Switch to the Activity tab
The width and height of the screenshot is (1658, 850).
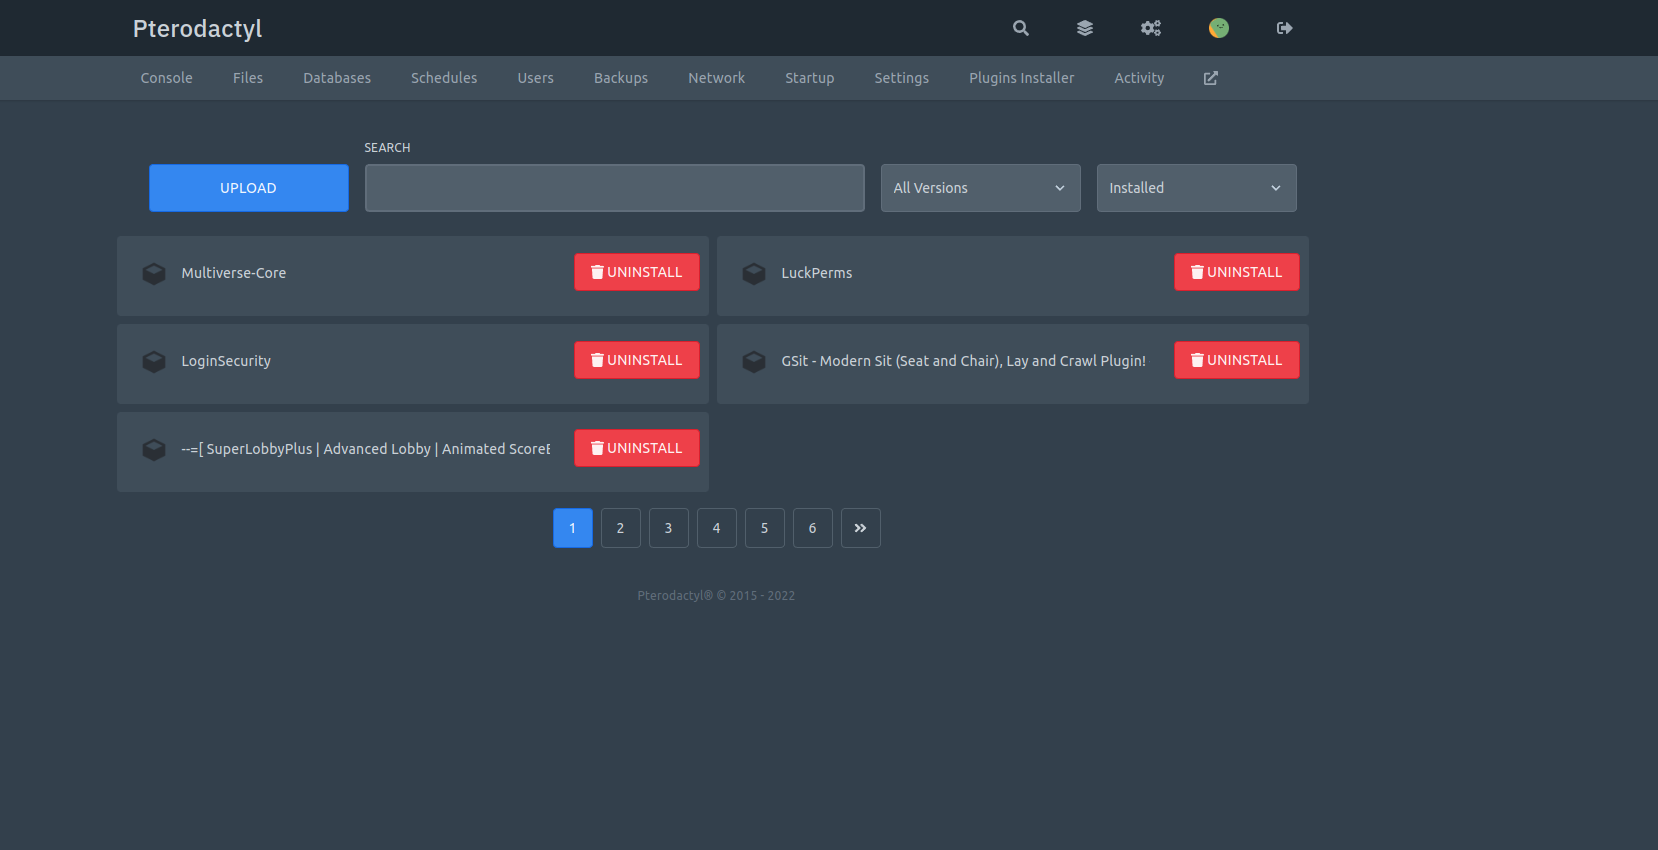1139,78
